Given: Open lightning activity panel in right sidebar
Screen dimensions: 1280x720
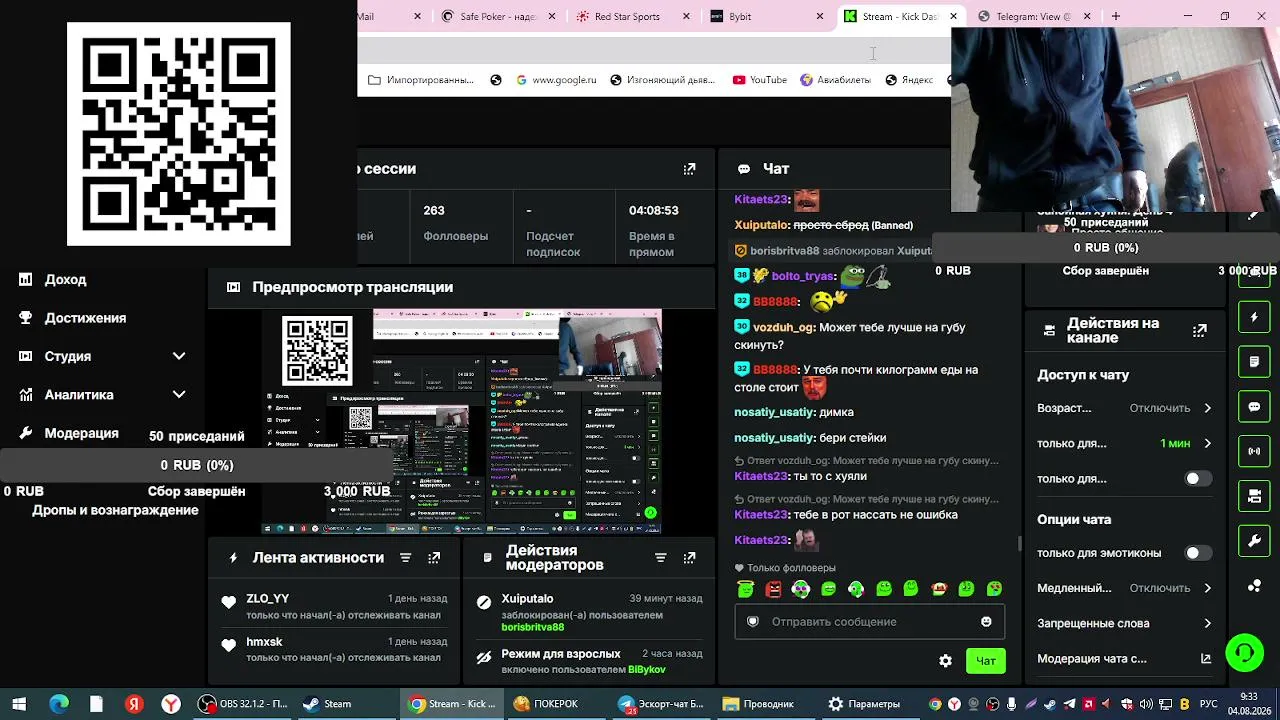Looking at the screenshot, I should coord(1254,318).
